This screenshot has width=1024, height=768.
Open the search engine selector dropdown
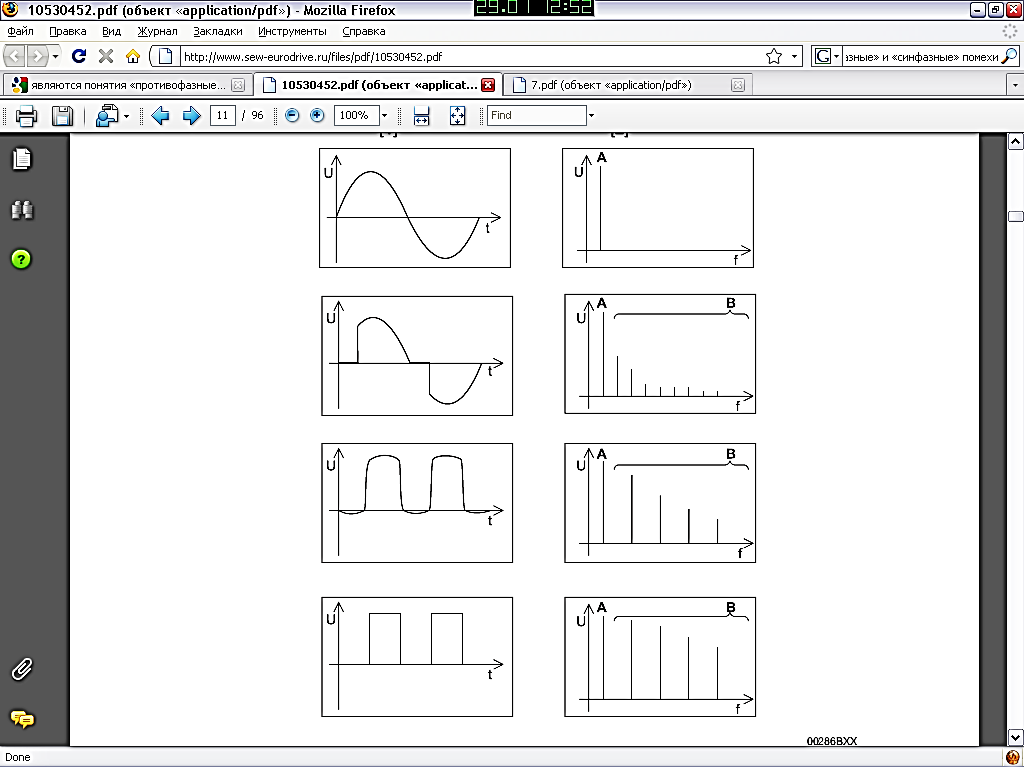point(827,57)
